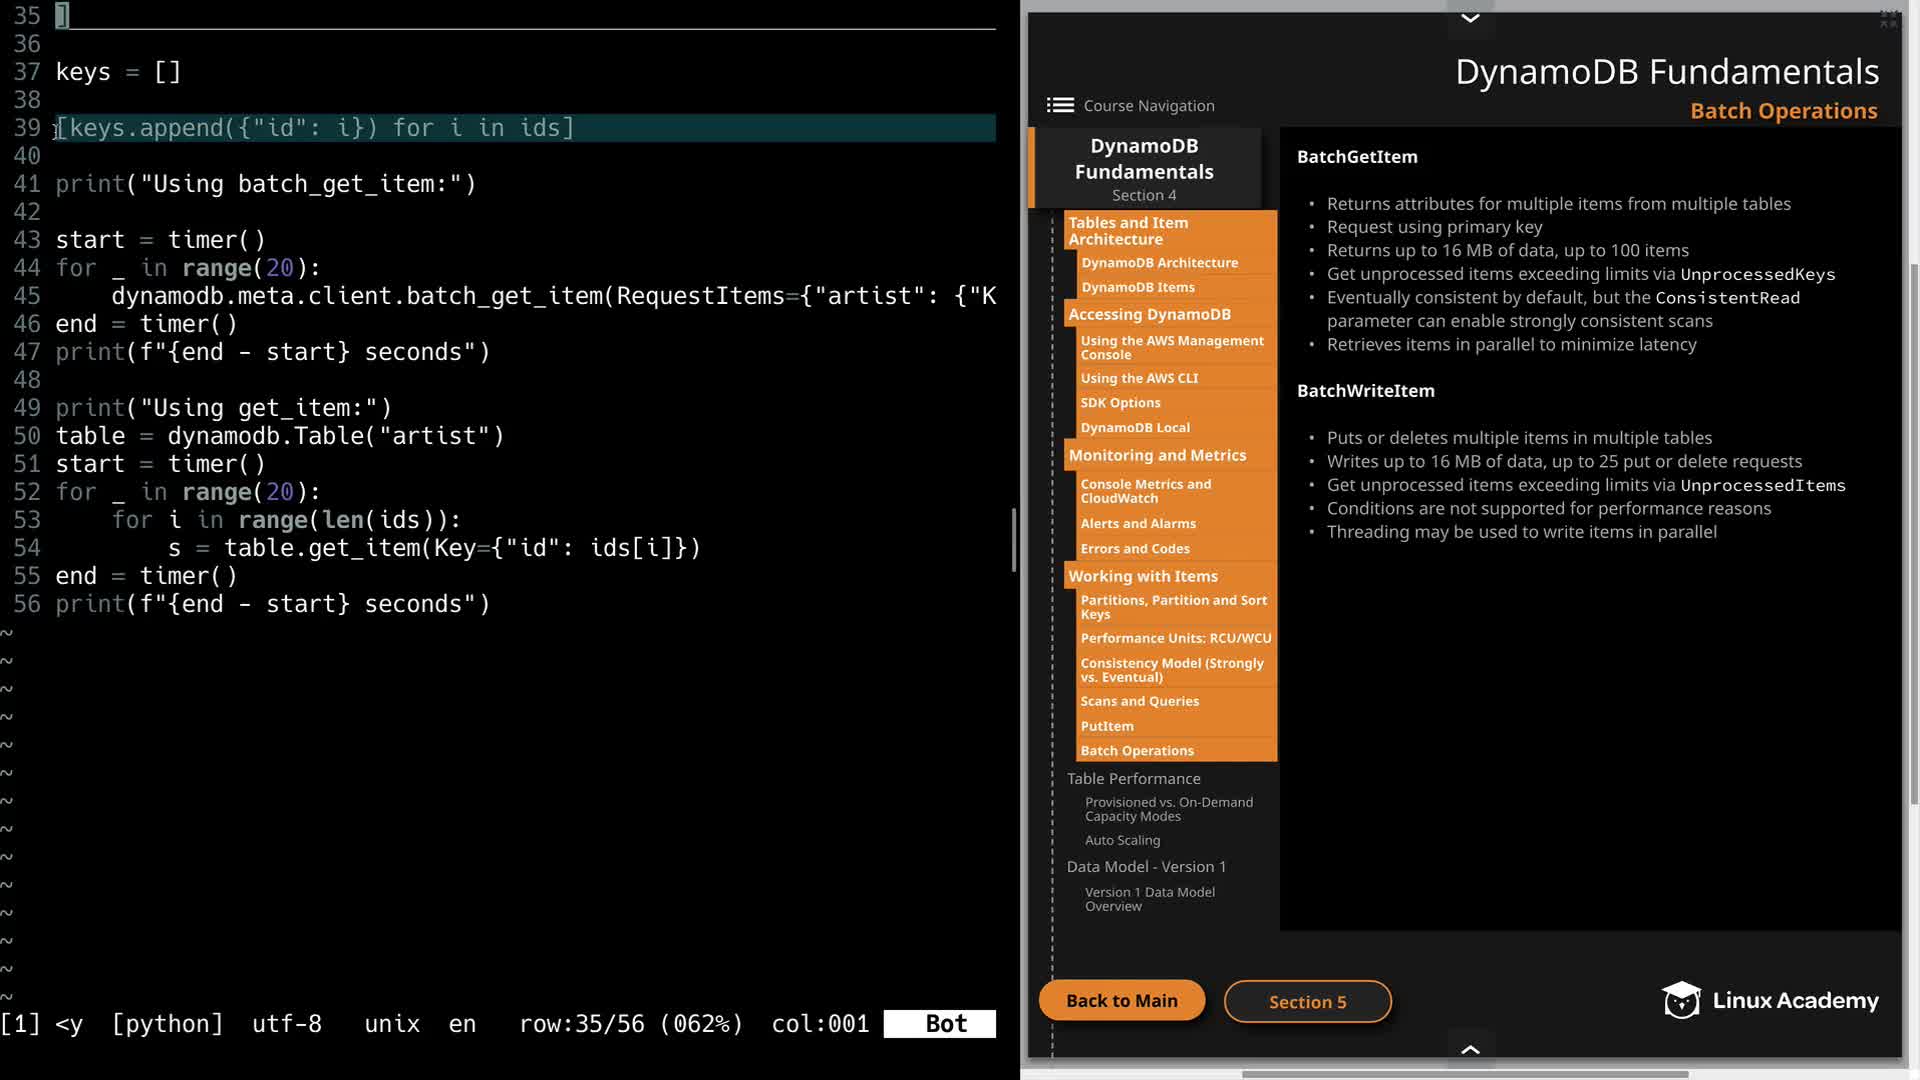
Task: Select Scans and Queries lesson
Action: click(x=1139, y=701)
